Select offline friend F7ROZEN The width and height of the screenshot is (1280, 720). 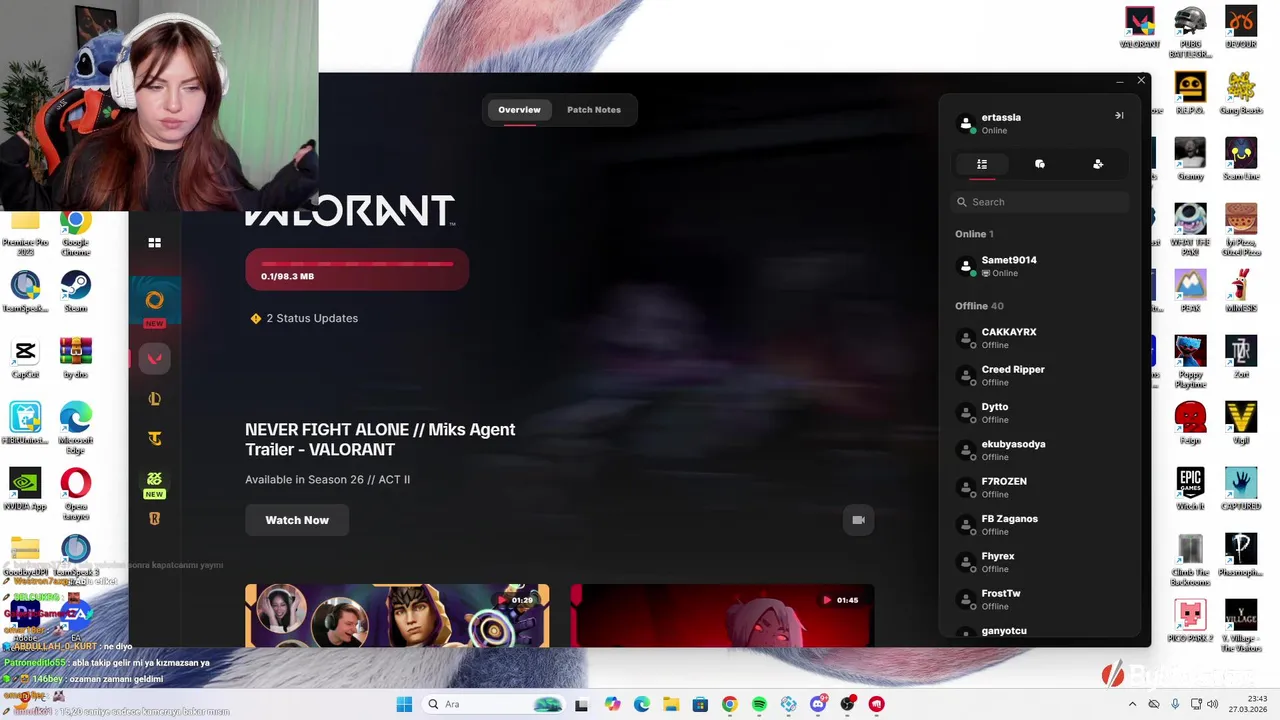tap(1040, 487)
